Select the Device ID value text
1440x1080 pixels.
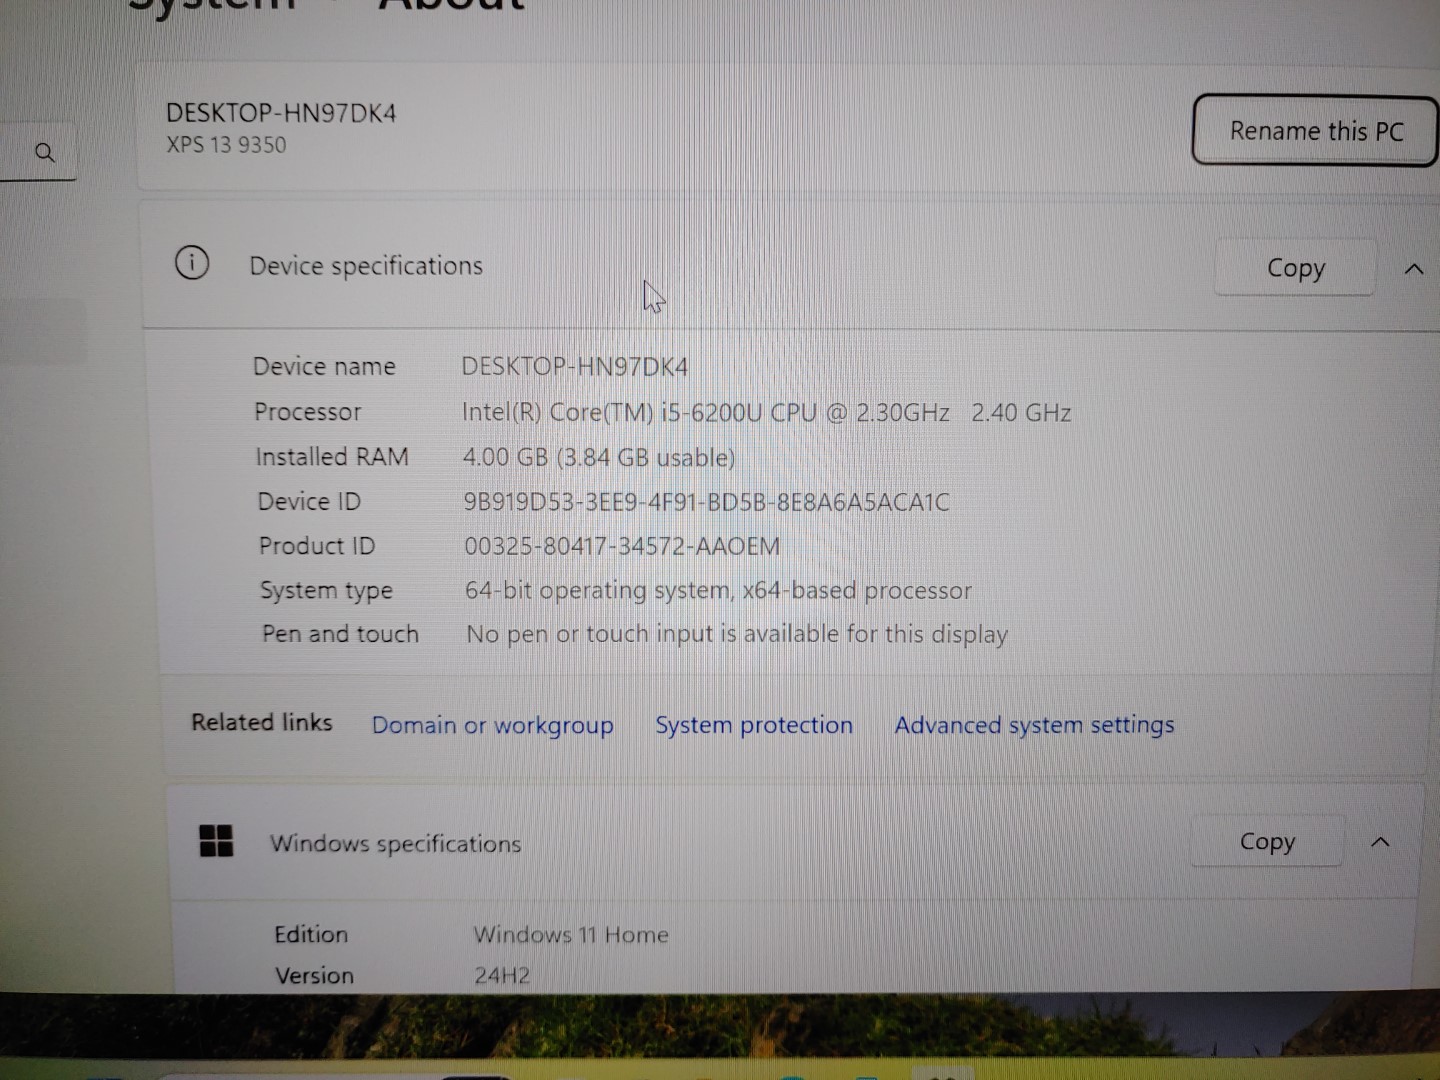(705, 502)
